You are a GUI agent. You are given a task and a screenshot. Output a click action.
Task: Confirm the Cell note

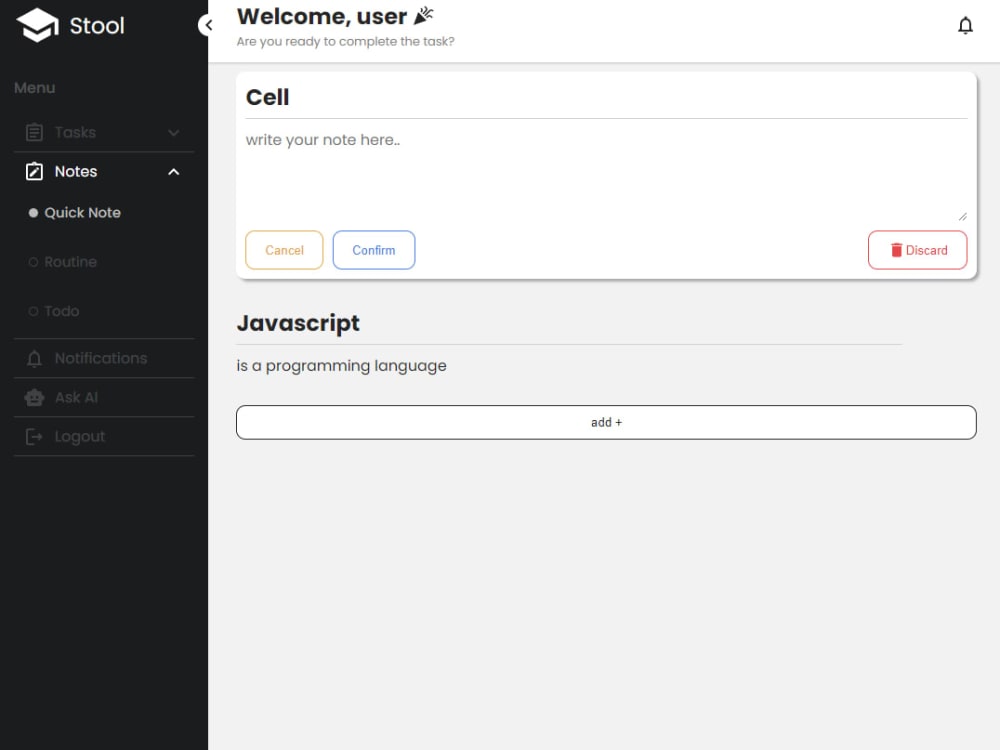tap(373, 250)
